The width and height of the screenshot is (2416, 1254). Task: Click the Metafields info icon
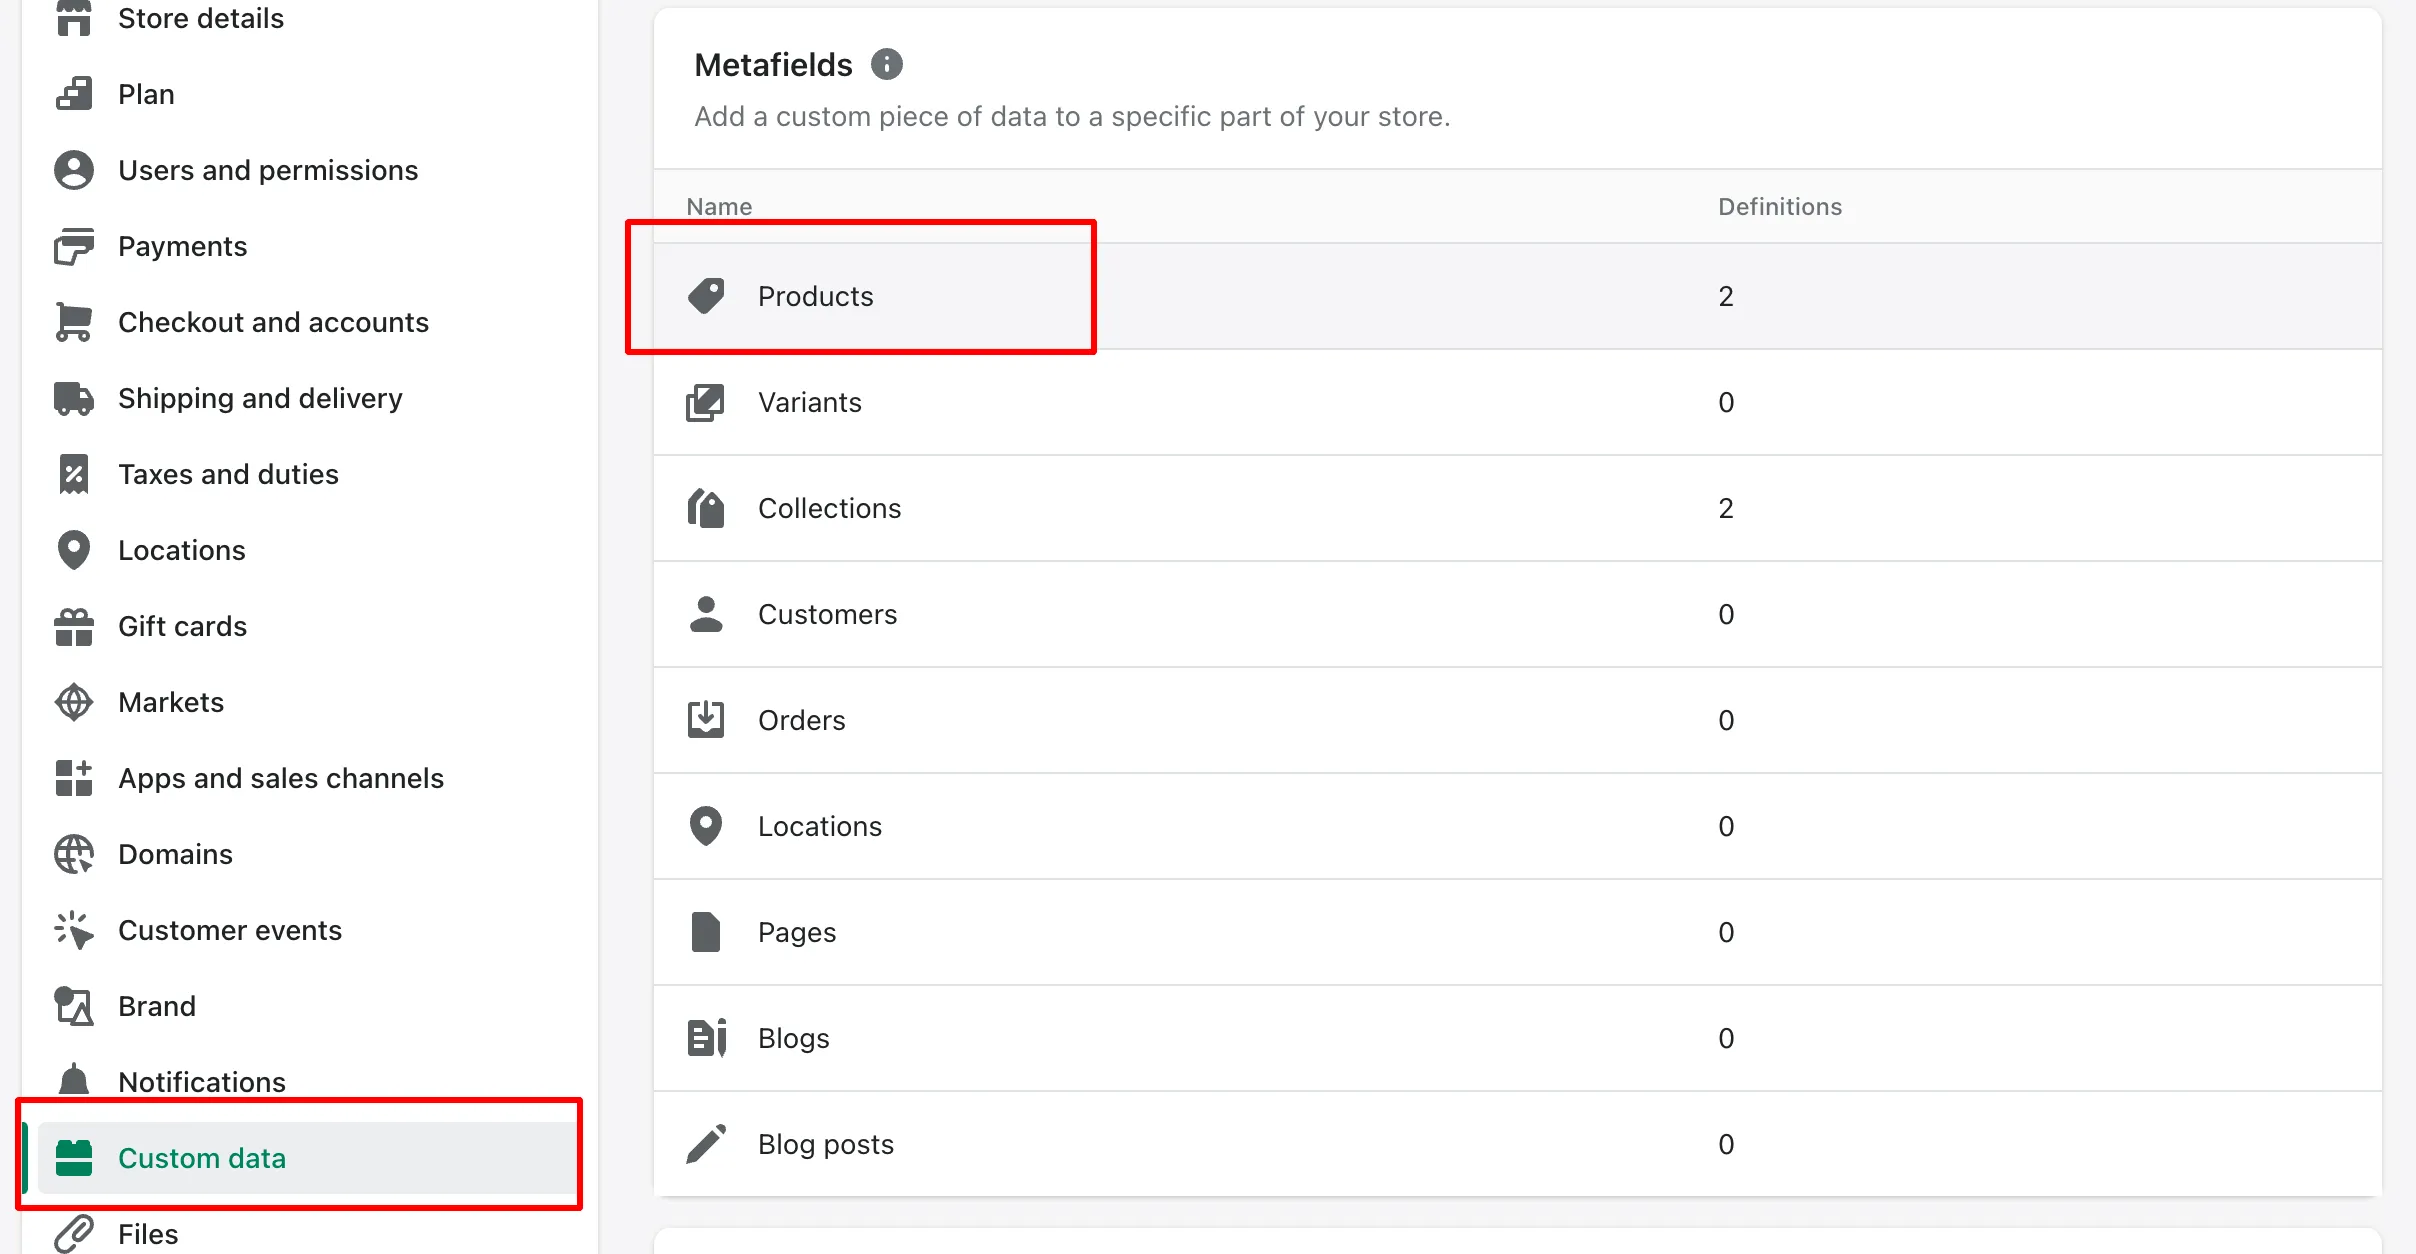(886, 65)
